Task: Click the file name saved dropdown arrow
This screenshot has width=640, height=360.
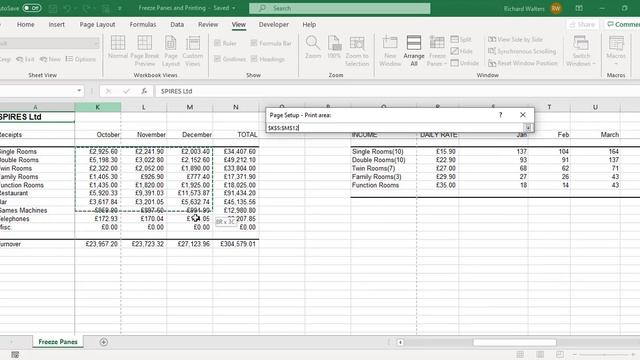Action: tap(233, 8)
